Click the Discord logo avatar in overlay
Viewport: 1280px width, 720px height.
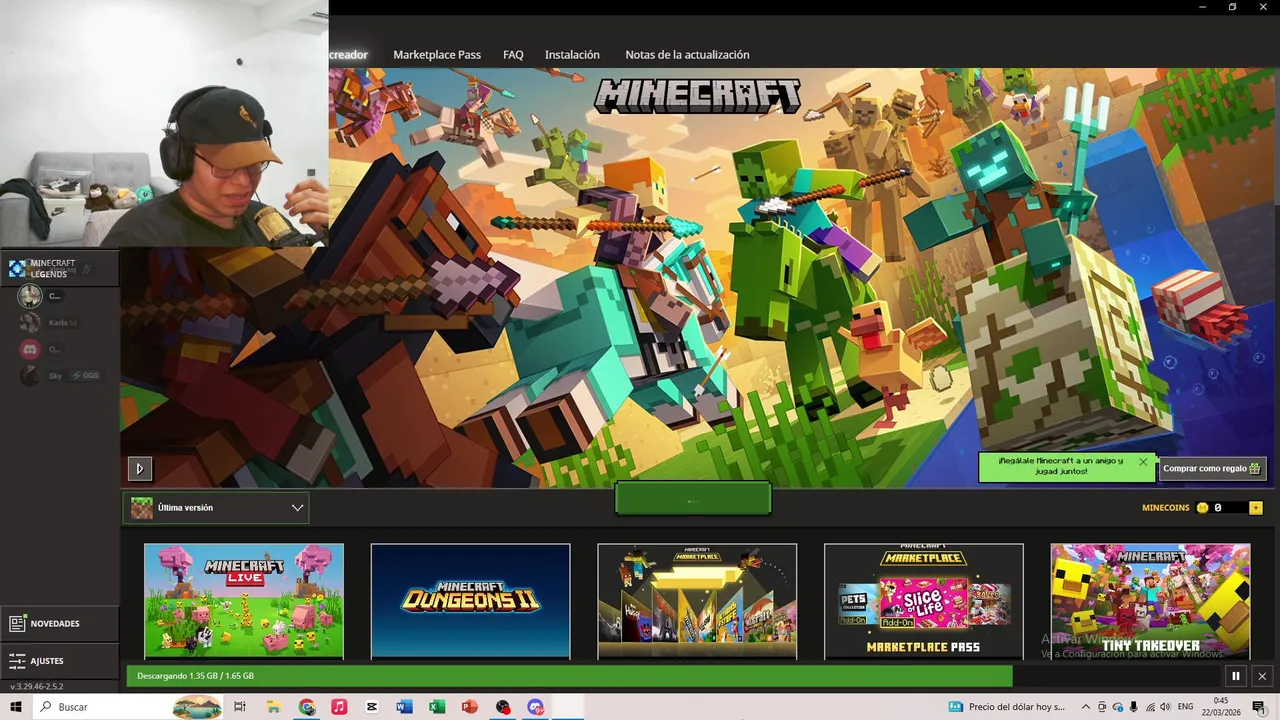pos(29,349)
